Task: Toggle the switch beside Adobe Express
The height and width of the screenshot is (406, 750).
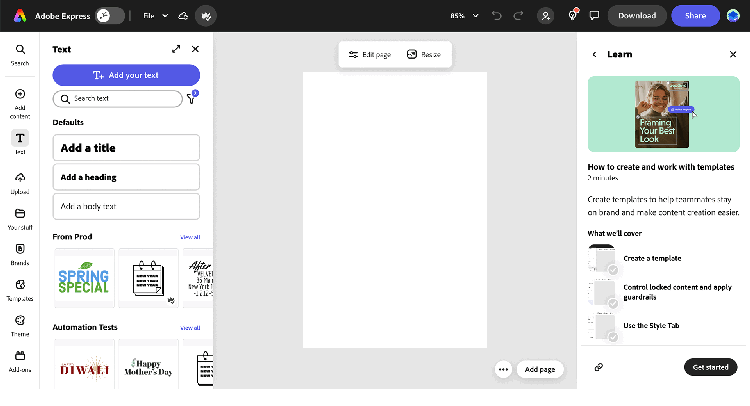Action: coord(110,16)
